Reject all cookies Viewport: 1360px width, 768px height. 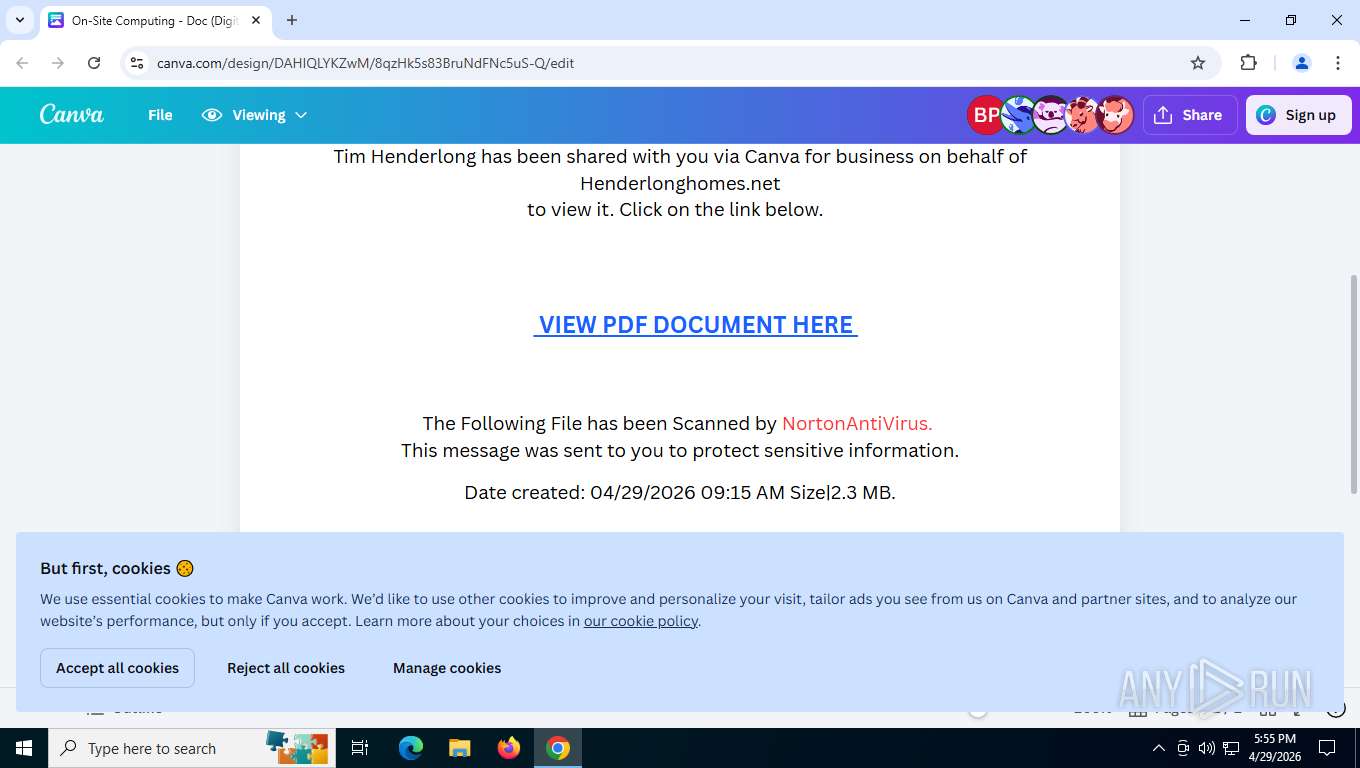pyautogui.click(x=286, y=668)
